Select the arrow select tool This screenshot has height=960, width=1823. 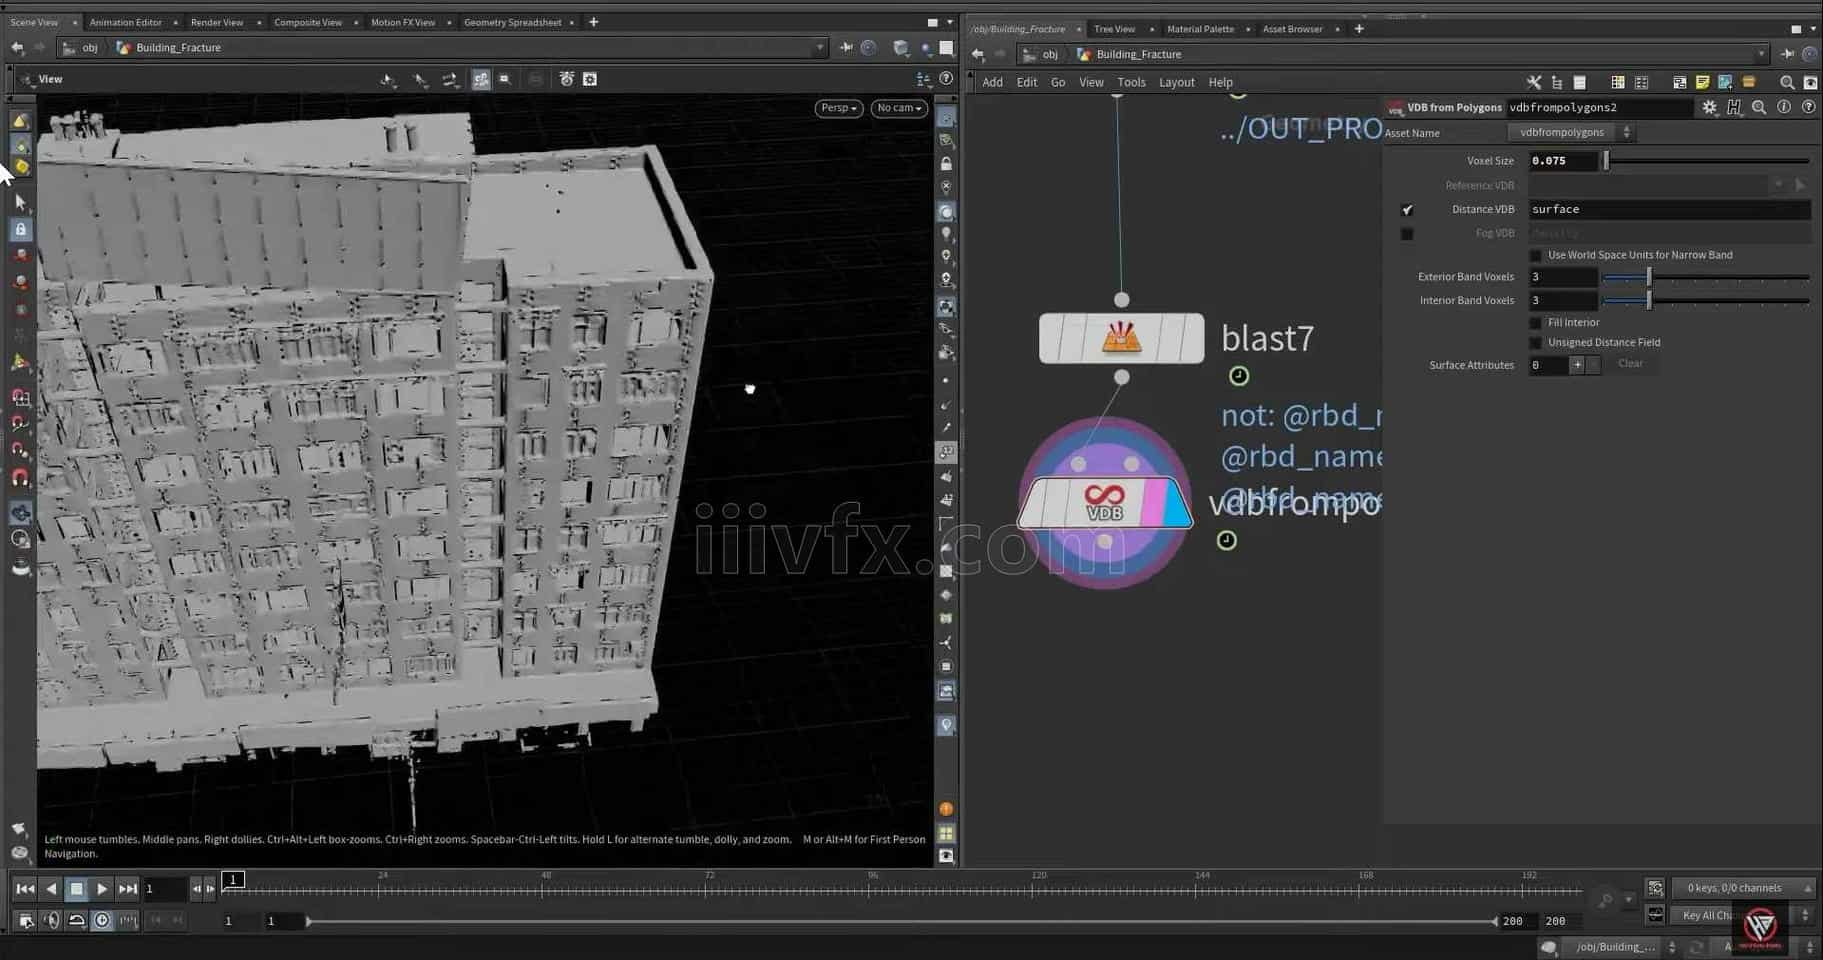tap(20, 202)
